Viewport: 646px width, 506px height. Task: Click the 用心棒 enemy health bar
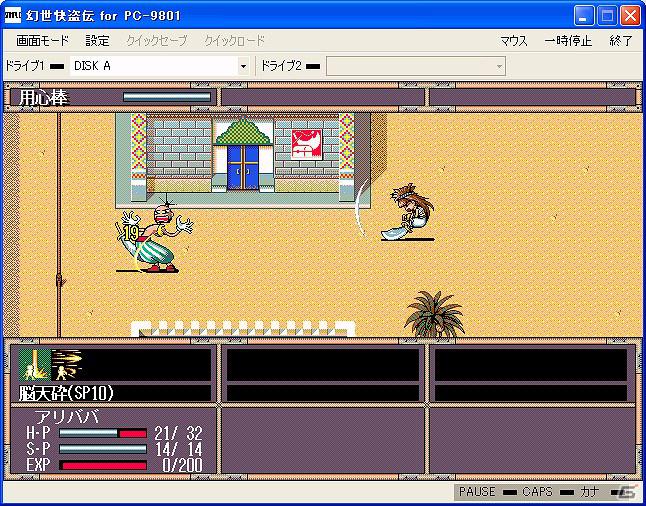tap(167, 97)
